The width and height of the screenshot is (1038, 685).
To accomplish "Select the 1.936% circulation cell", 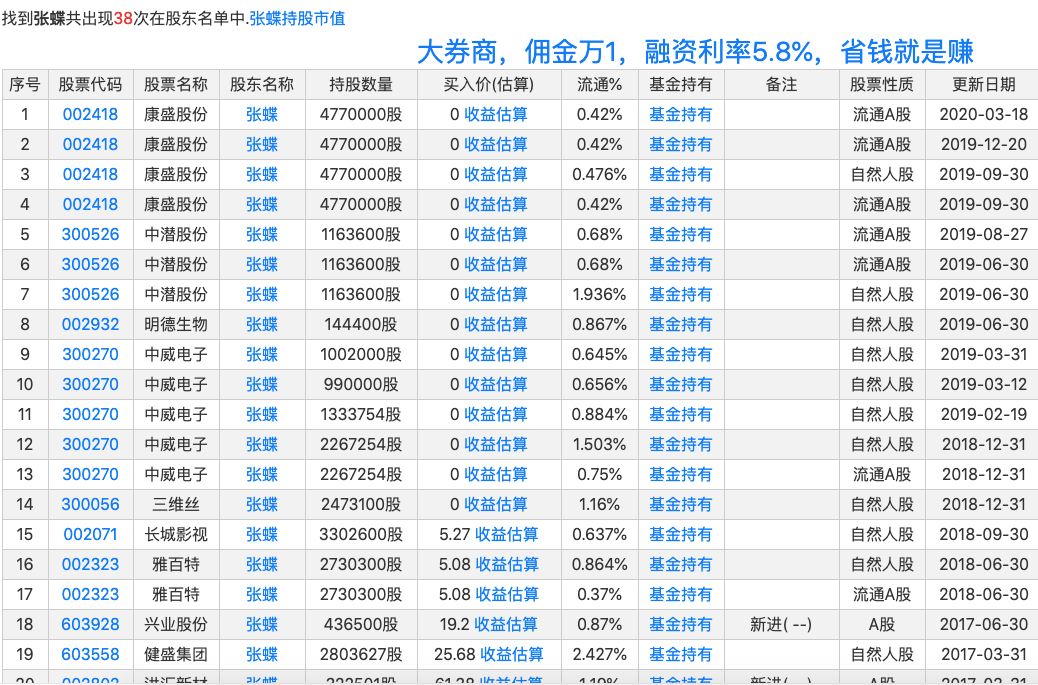I will tap(599, 295).
